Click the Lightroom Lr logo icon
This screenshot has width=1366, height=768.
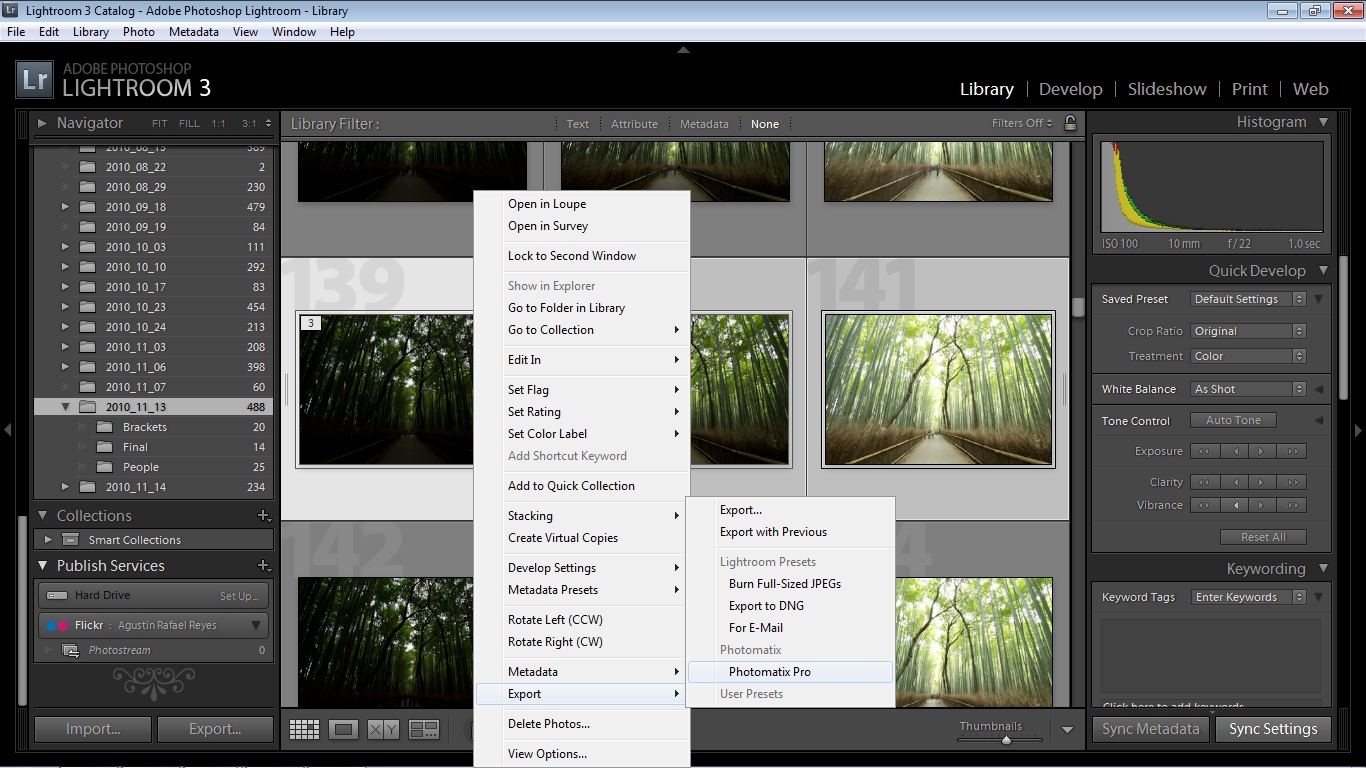click(x=35, y=80)
